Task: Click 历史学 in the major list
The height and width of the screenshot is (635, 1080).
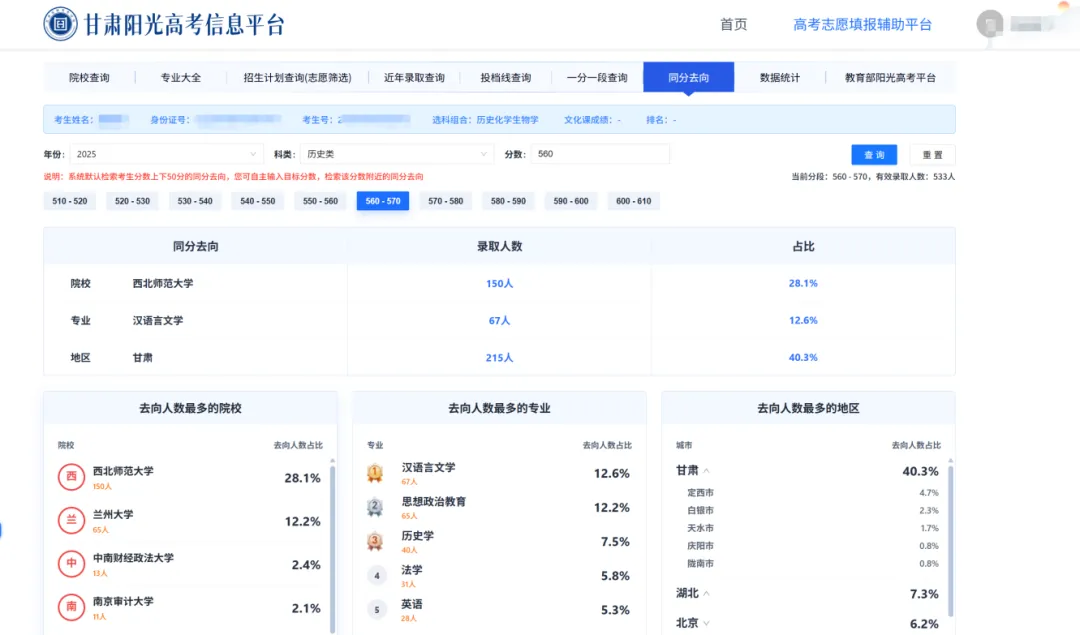Action: (417, 536)
